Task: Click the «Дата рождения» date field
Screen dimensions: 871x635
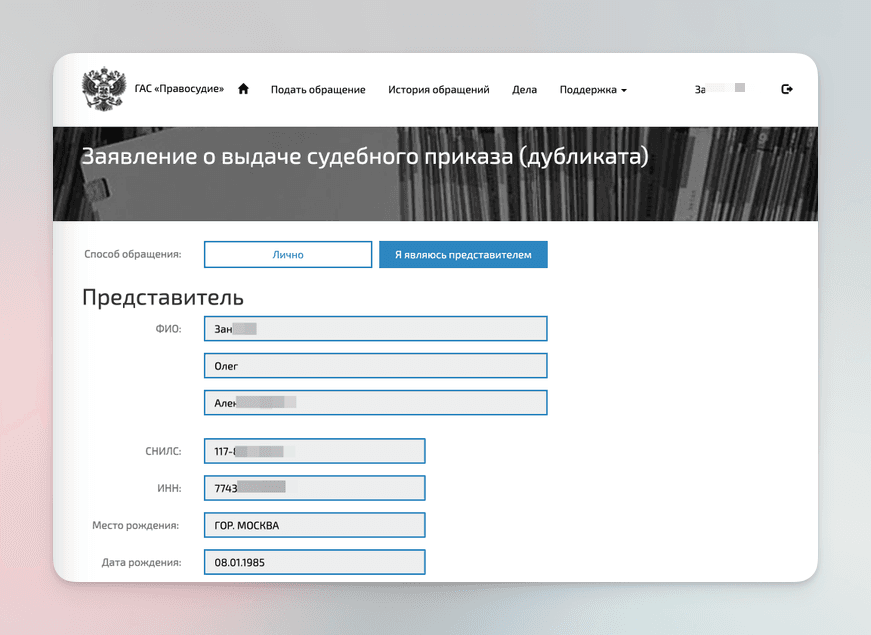Action: tap(314, 562)
